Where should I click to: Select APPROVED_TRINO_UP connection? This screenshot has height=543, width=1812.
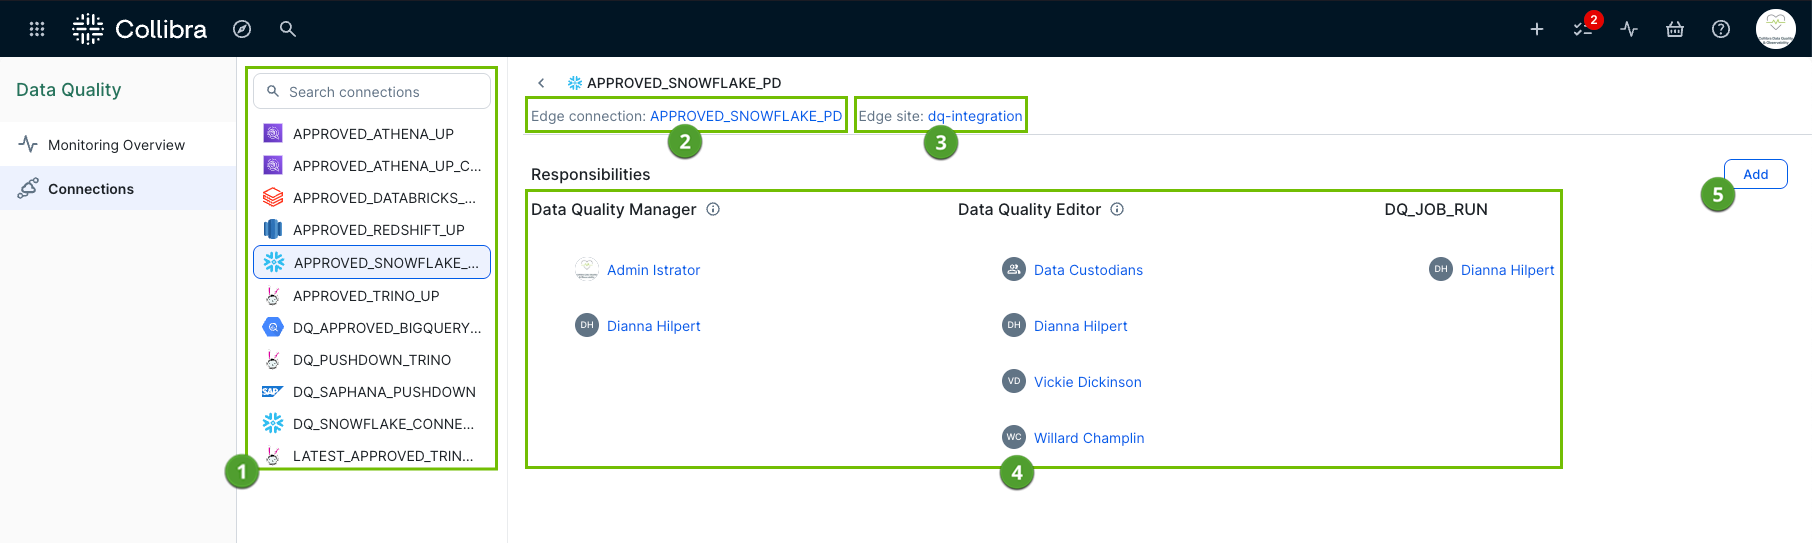(x=372, y=295)
